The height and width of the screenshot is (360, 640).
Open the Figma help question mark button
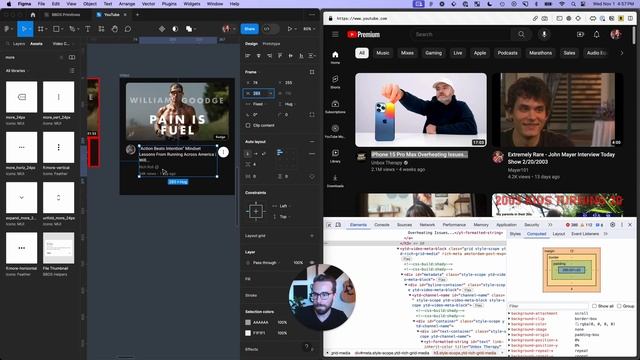[x=306, y=347]
